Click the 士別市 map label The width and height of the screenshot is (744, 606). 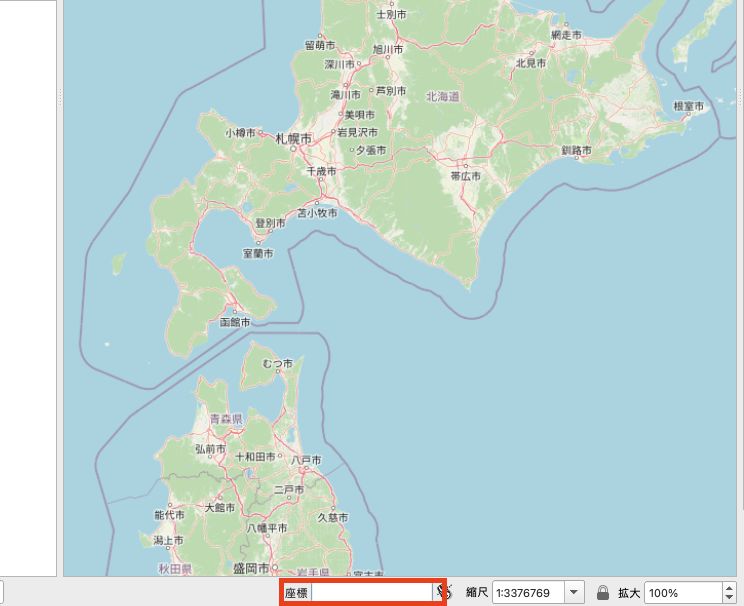tap(391, 15)
